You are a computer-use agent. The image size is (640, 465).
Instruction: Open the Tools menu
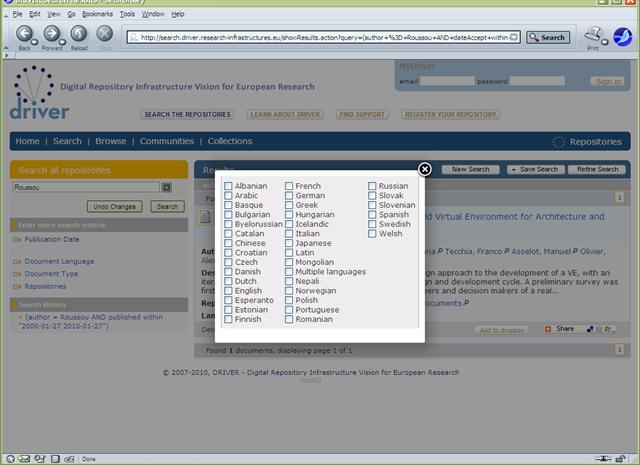click(x=127, y=14)
